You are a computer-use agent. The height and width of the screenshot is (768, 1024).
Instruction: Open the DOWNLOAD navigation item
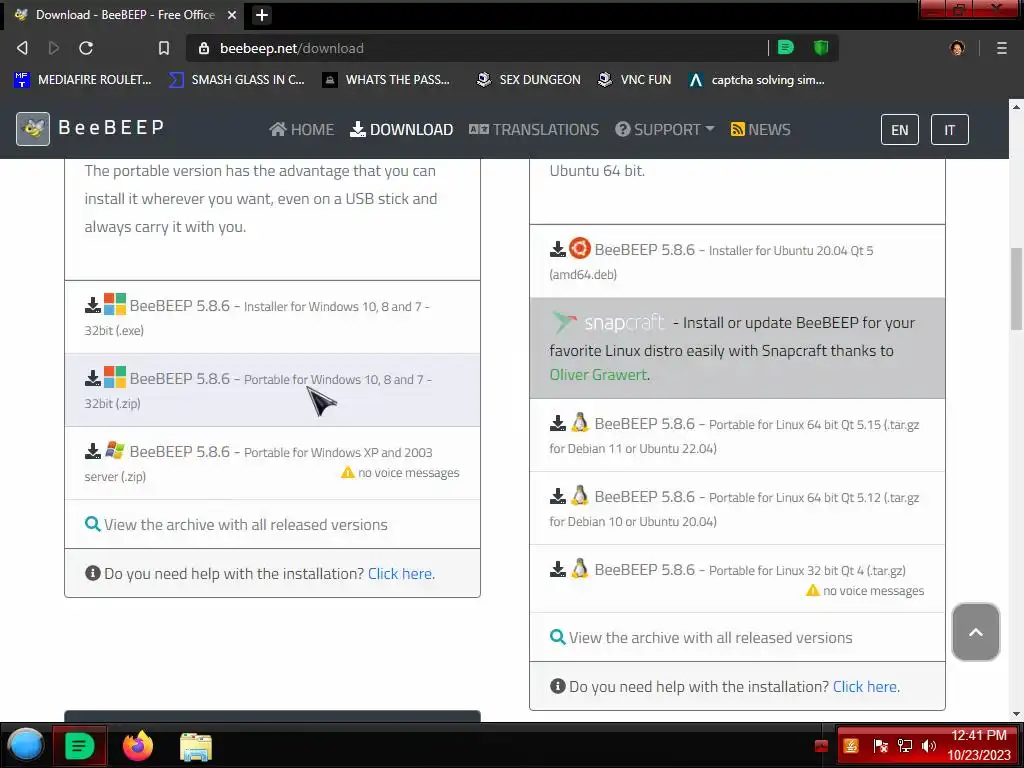[x=402, y=129]
